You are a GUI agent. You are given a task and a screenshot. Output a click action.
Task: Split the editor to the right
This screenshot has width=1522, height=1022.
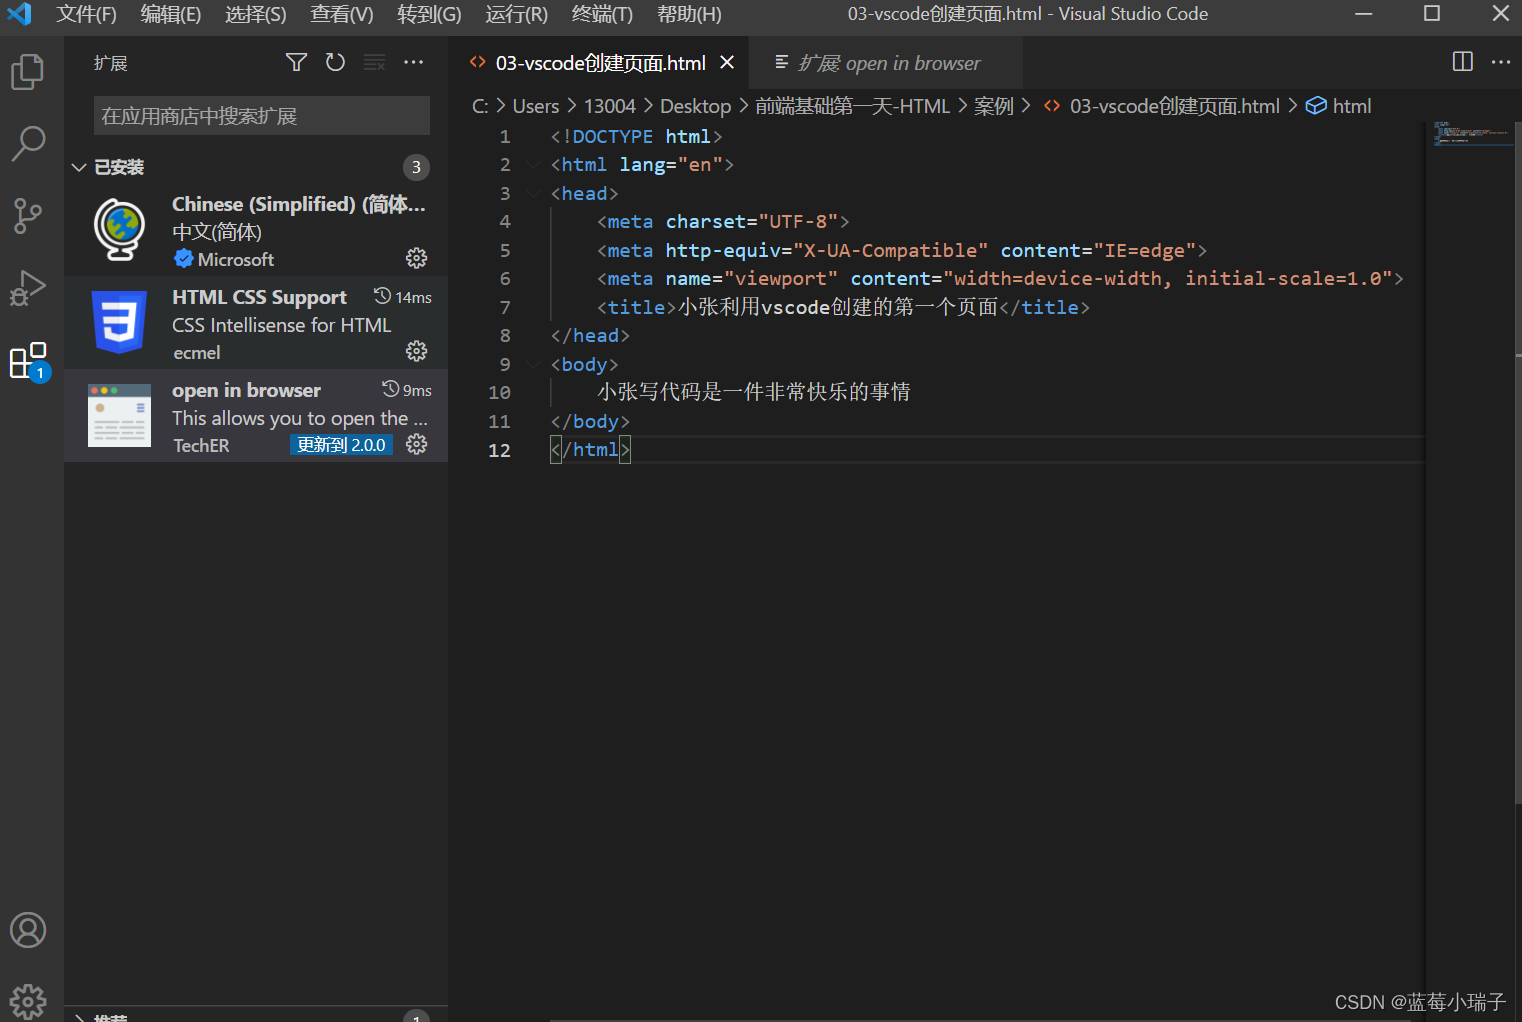click(x=1463, y=62)
